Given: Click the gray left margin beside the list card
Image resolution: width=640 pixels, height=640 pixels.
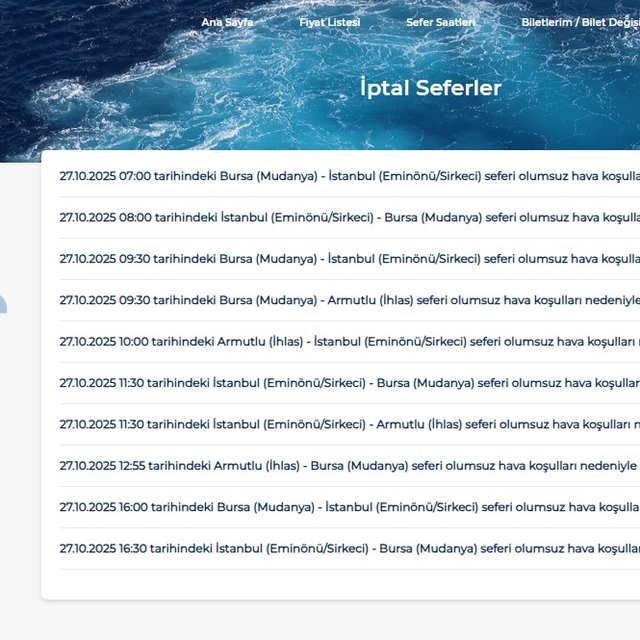Looking at the screenshot, I should tap(20, 450).
